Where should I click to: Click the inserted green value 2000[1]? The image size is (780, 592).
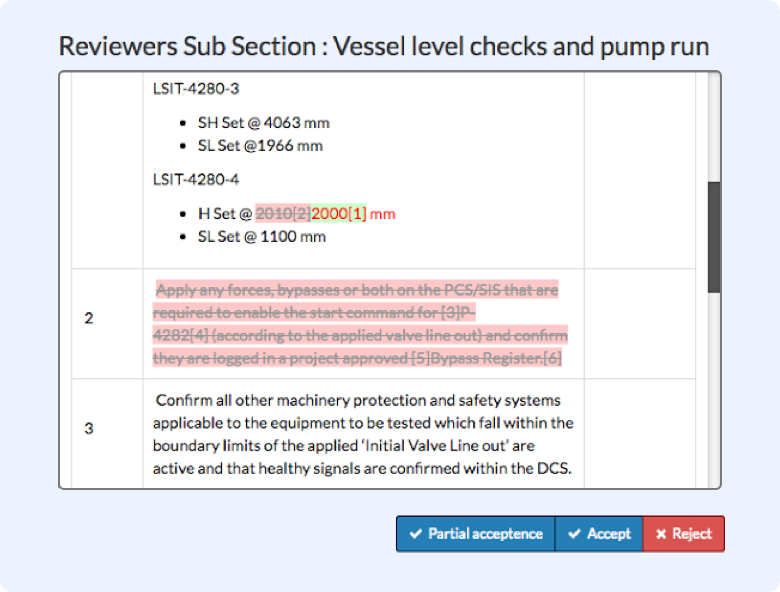[339, 214]
